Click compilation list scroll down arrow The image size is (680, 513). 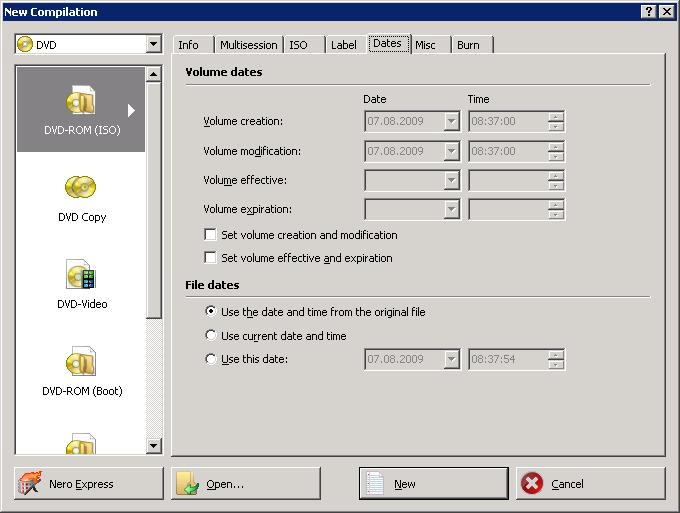(x=154, y=445)
